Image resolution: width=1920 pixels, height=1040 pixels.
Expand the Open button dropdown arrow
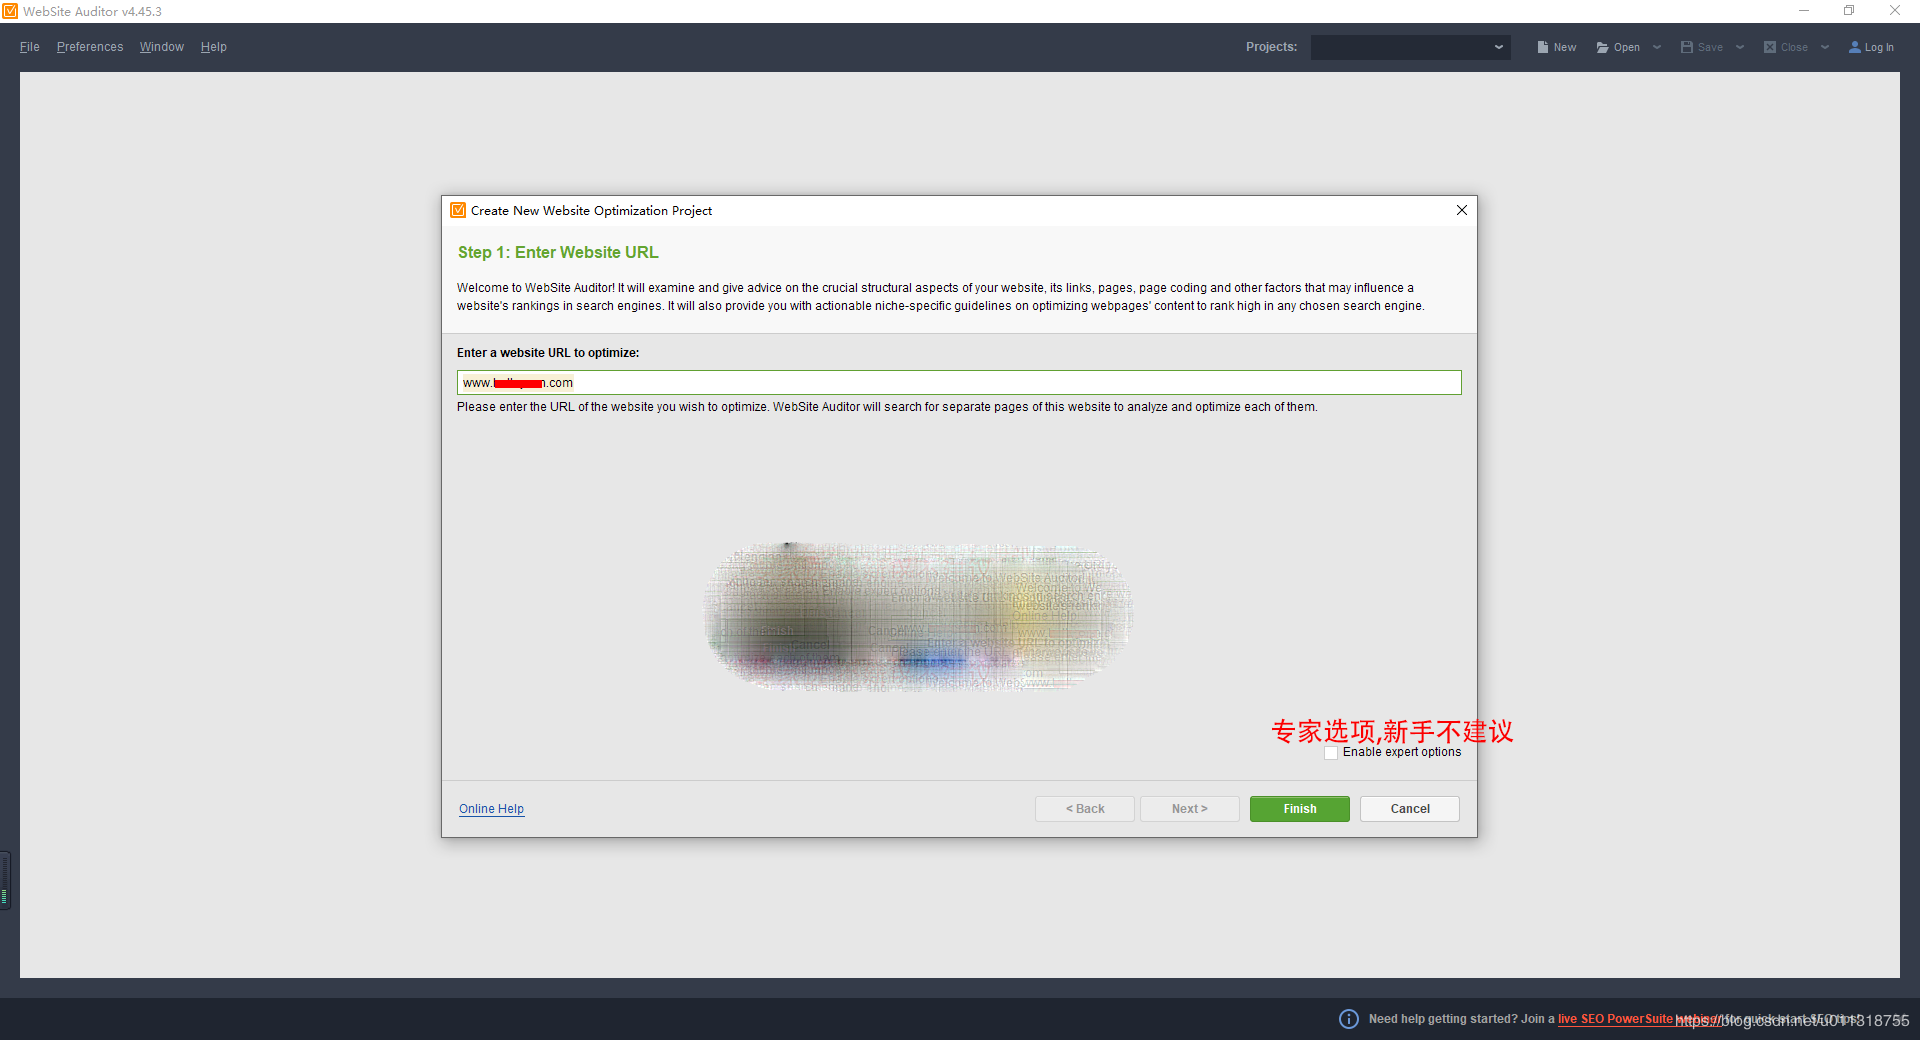click(x=1657, y=47)
